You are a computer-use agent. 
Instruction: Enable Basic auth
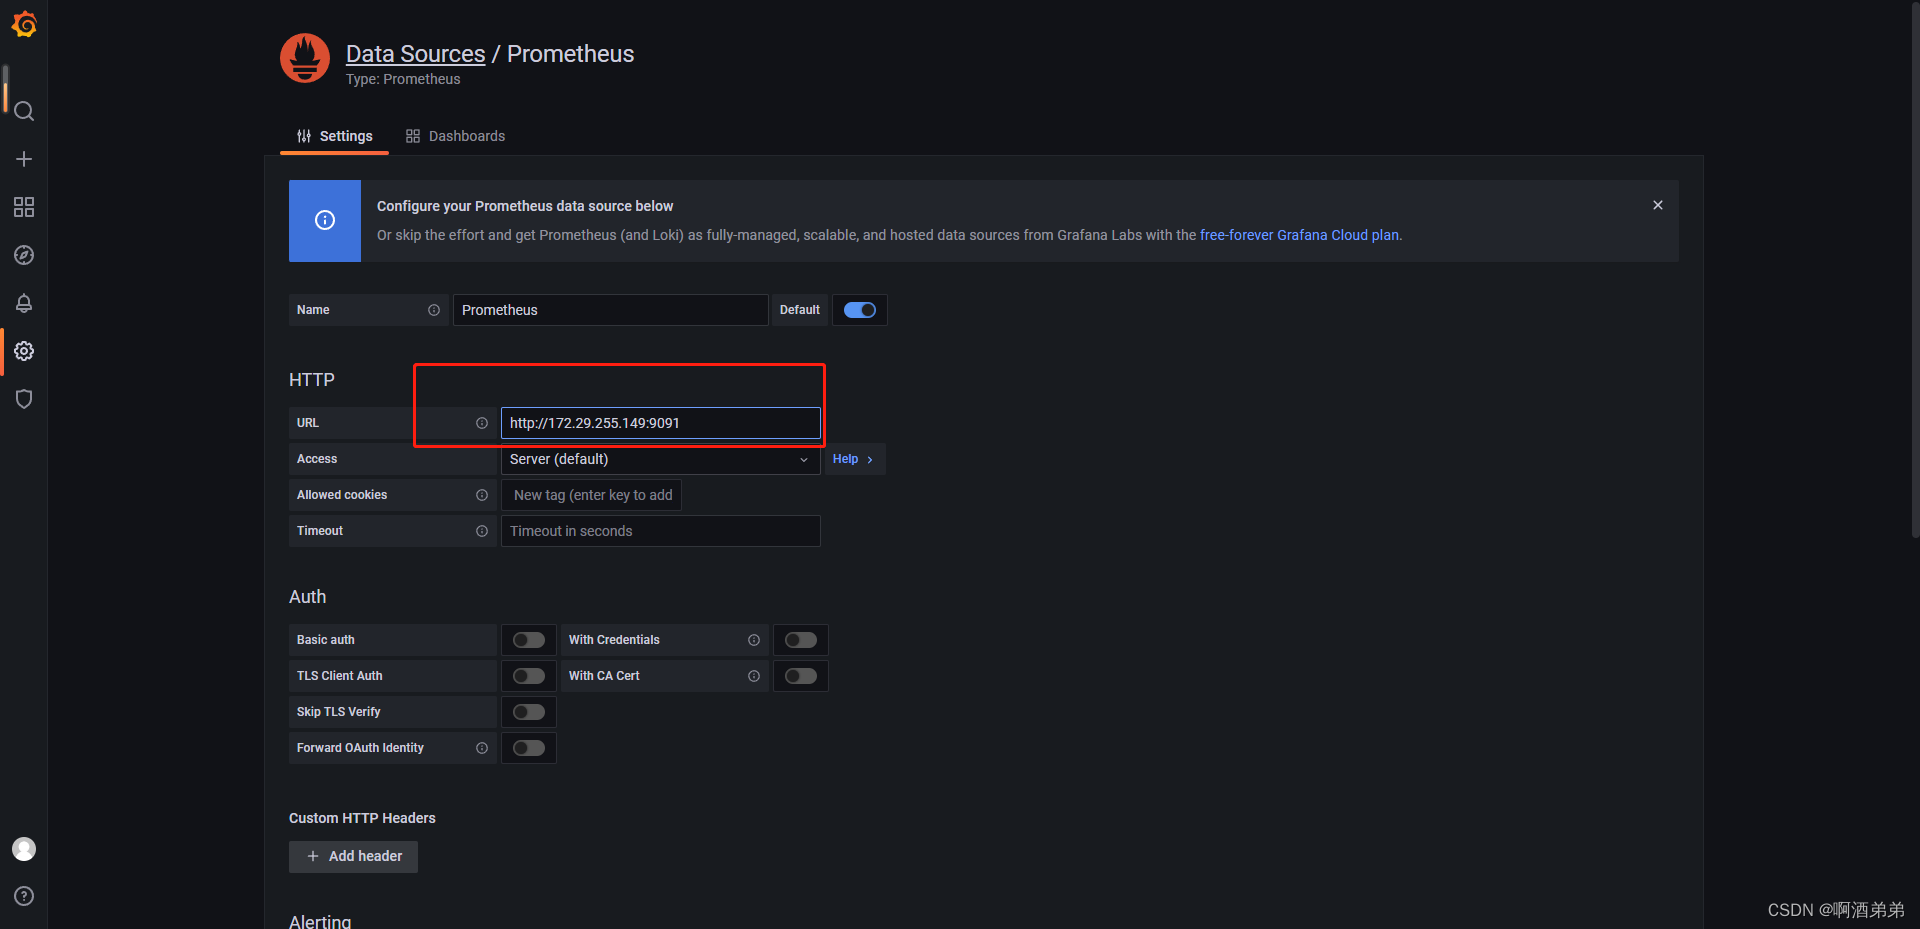tap(528, 640)
